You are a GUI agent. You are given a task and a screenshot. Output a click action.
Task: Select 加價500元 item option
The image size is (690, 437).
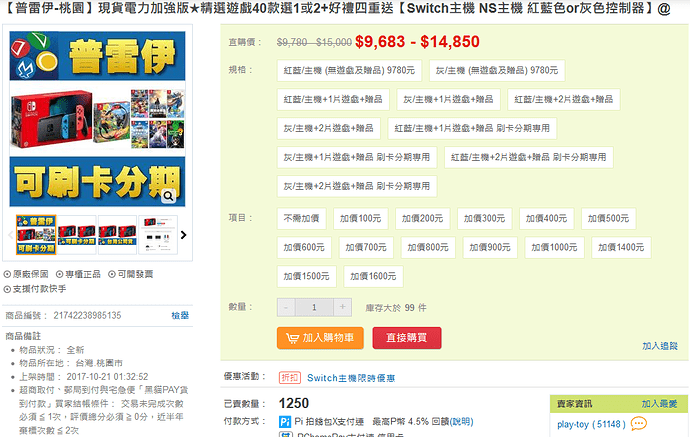tap(609, 219)
